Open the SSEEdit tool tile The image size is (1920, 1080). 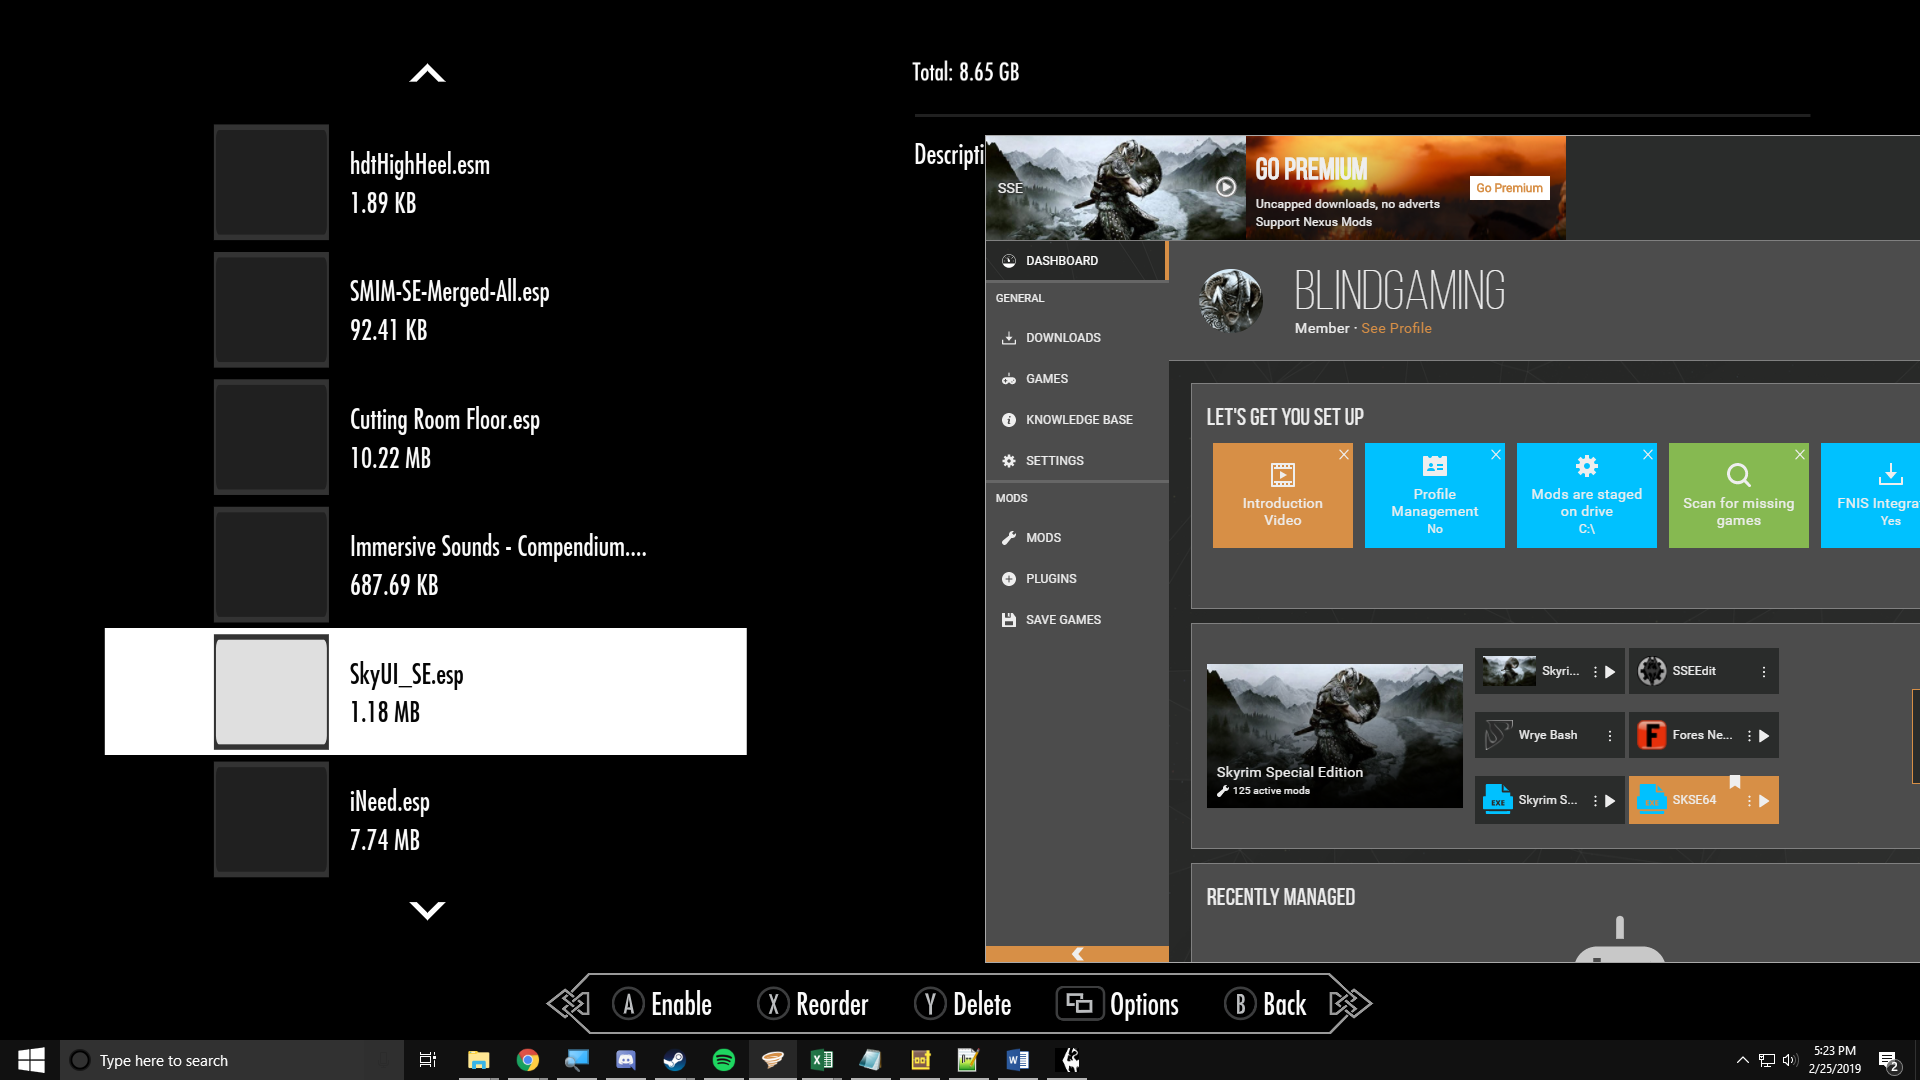point(1692,671)
